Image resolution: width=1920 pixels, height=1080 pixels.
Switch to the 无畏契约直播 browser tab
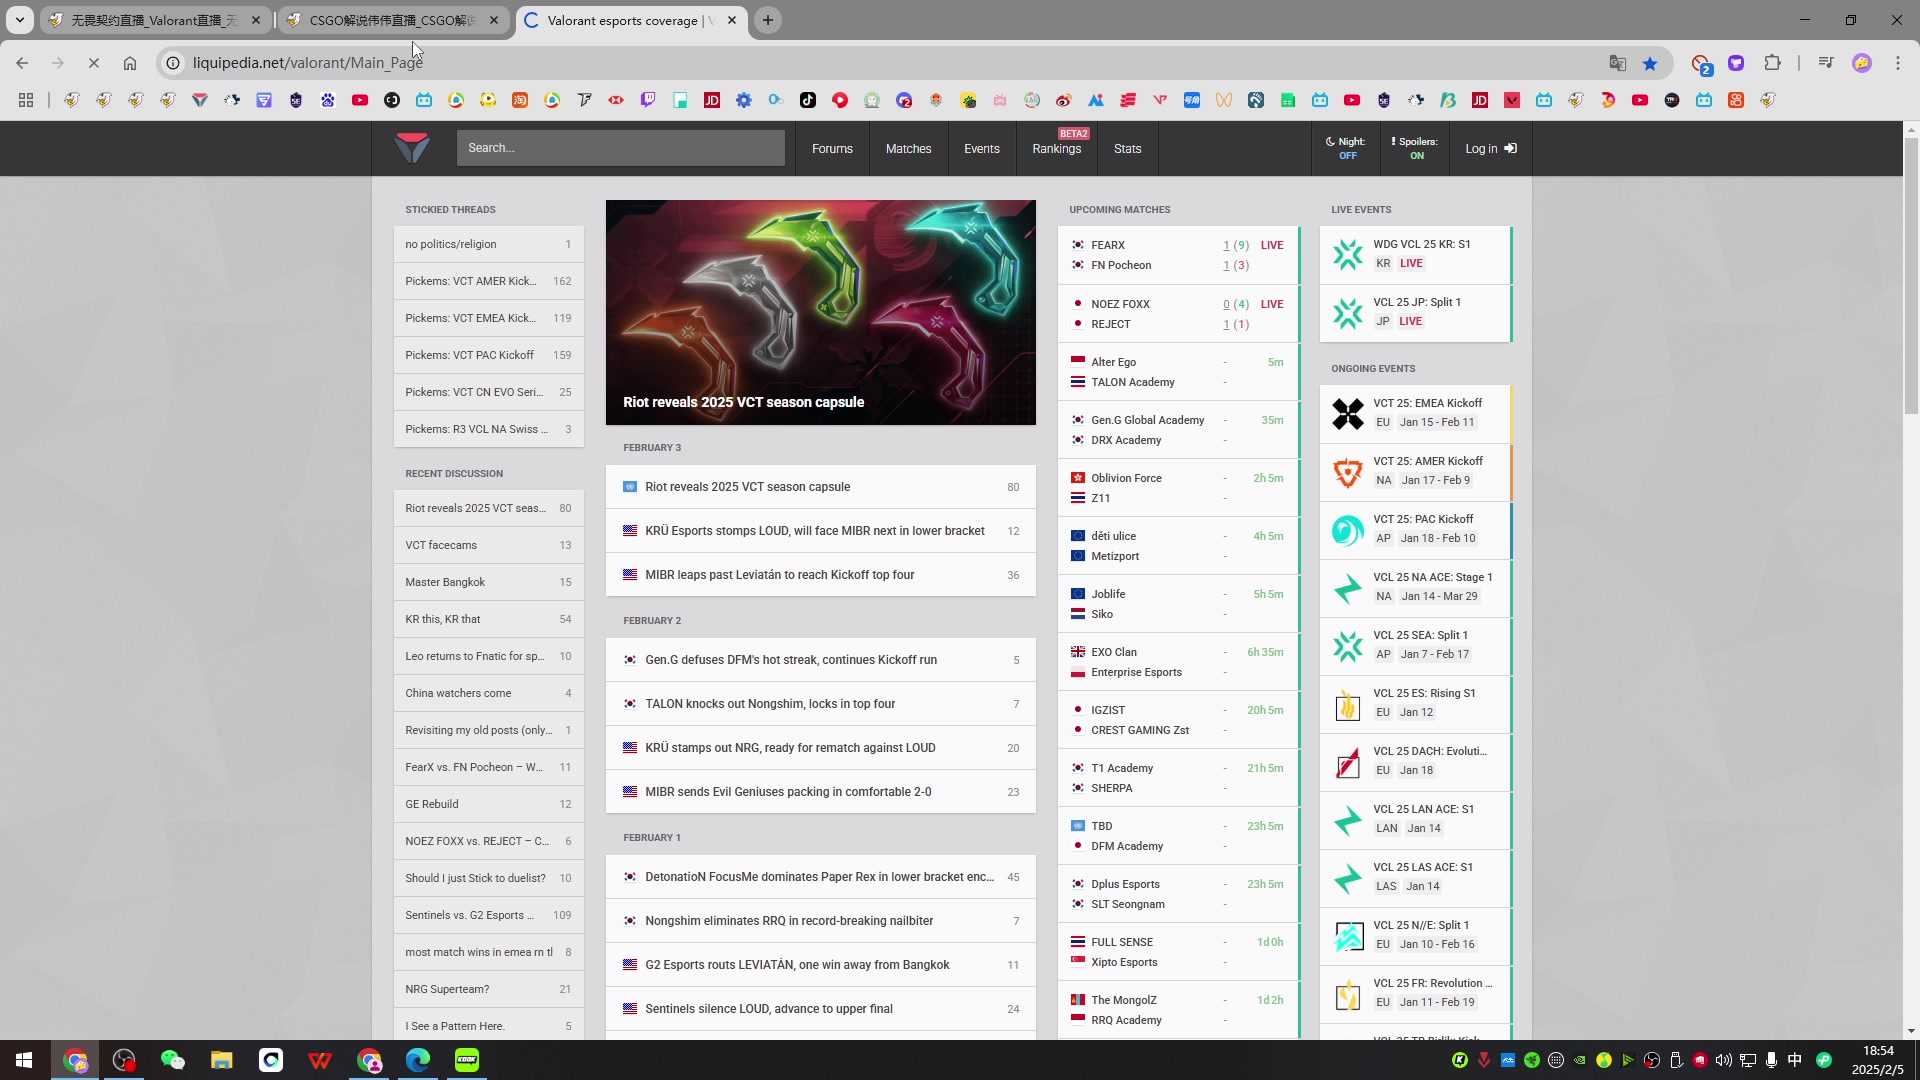click(155, 20)
